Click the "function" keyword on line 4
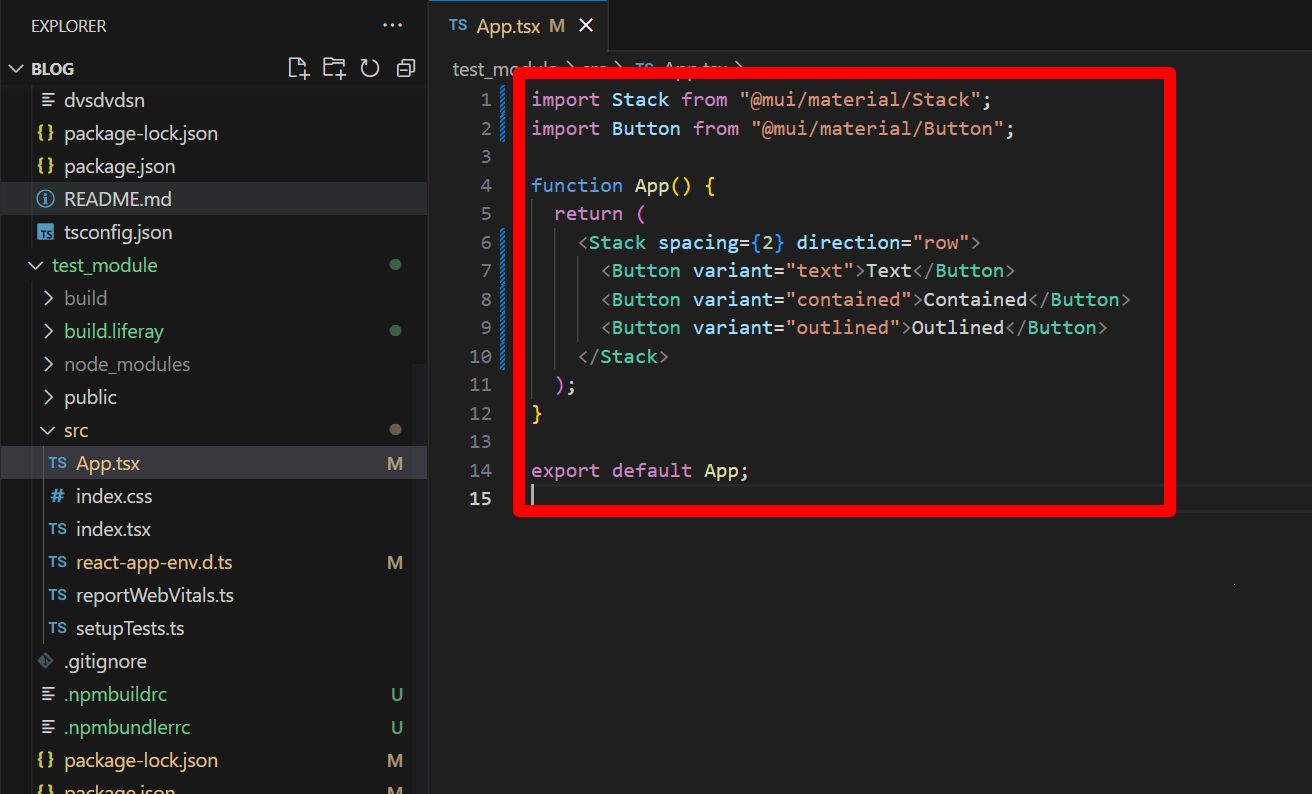Screen dimensions: 1312x794 [577, 185]
